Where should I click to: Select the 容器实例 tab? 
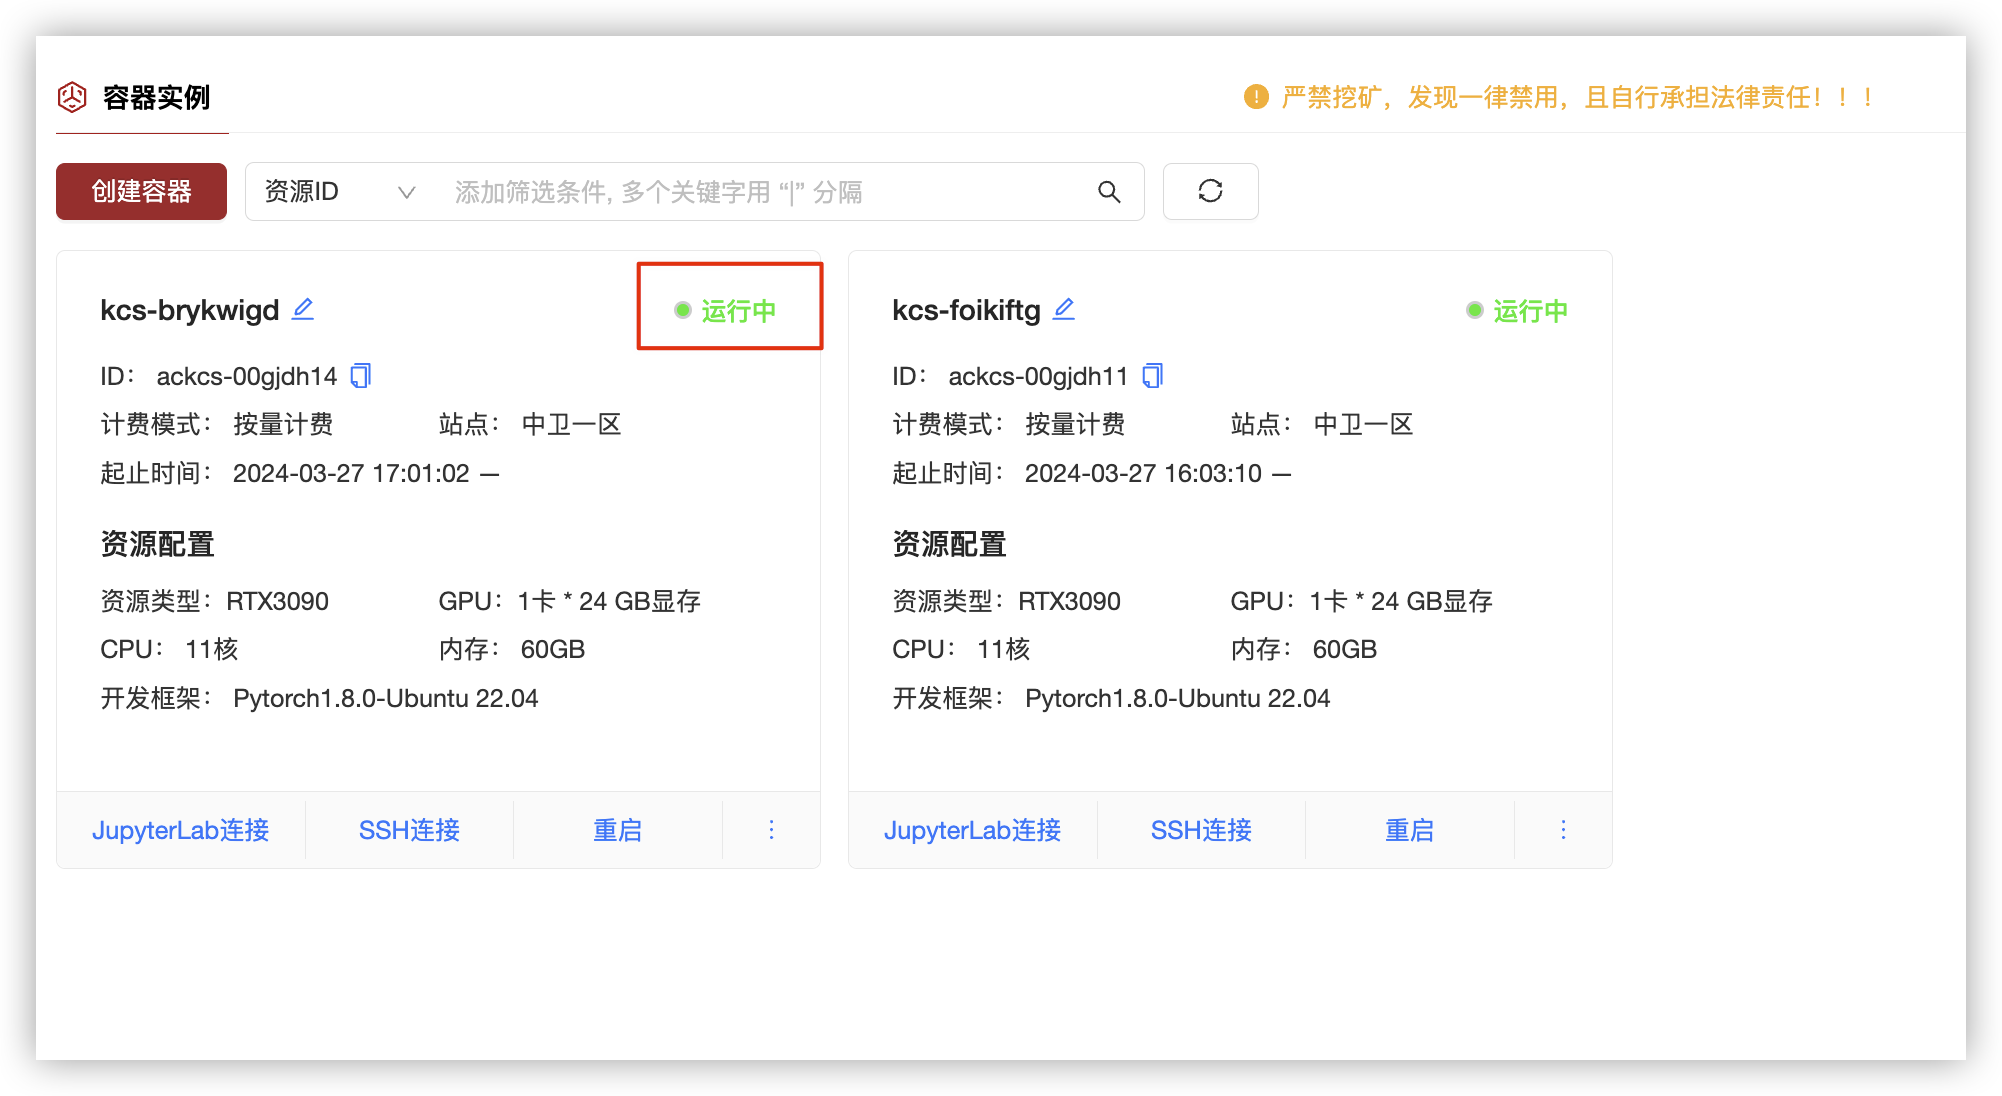point(142,97)
